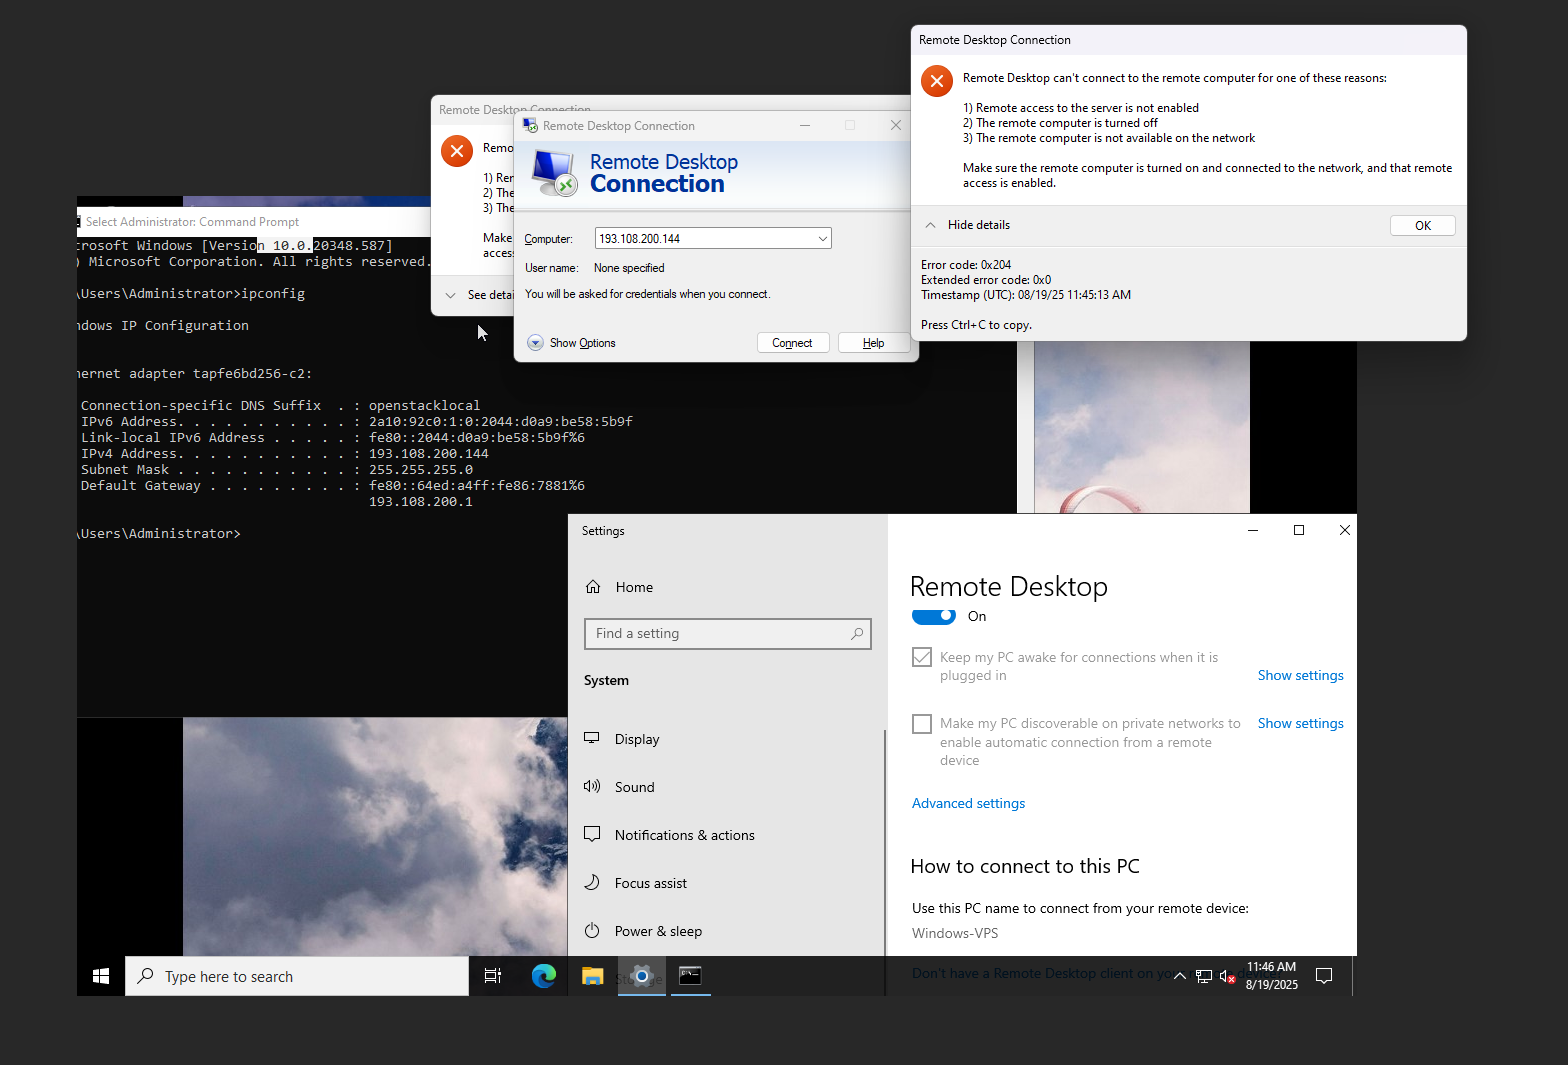This screenshot has height=1065, width=1568.
Task: Click the muted volume tray icon
Action: 1228,977
